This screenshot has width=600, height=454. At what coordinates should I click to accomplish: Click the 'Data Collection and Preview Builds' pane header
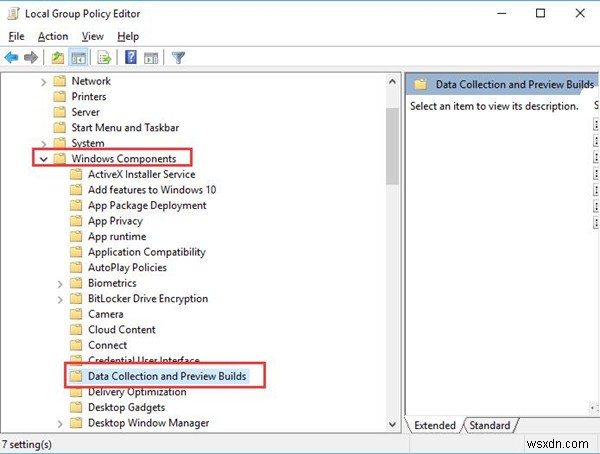click(x=502, y=84)
